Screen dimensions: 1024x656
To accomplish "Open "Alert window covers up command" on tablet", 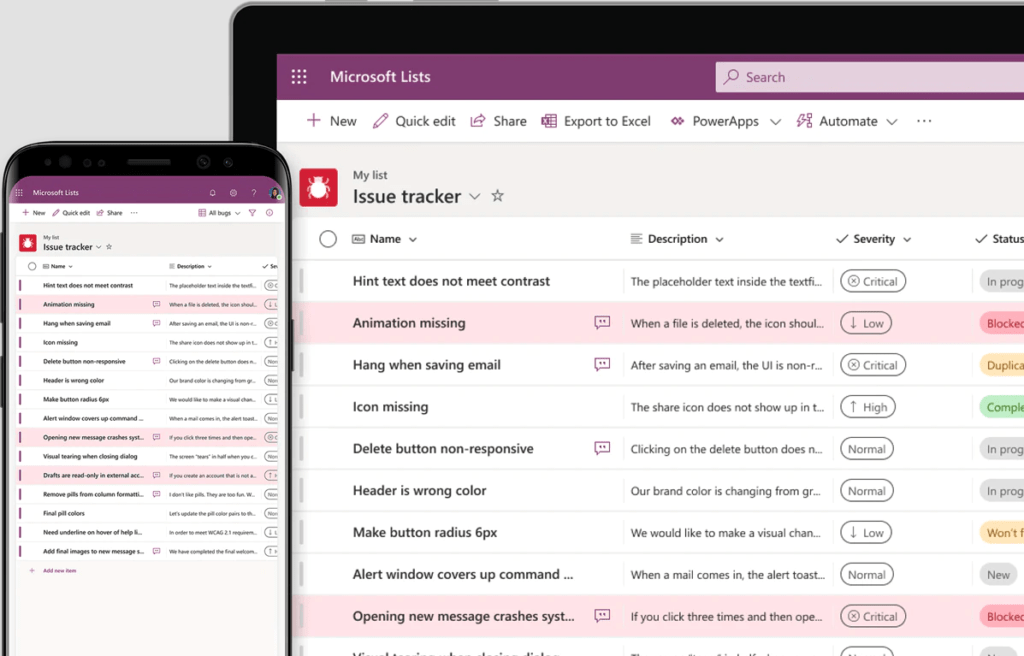I will click(x=462, y=574).
